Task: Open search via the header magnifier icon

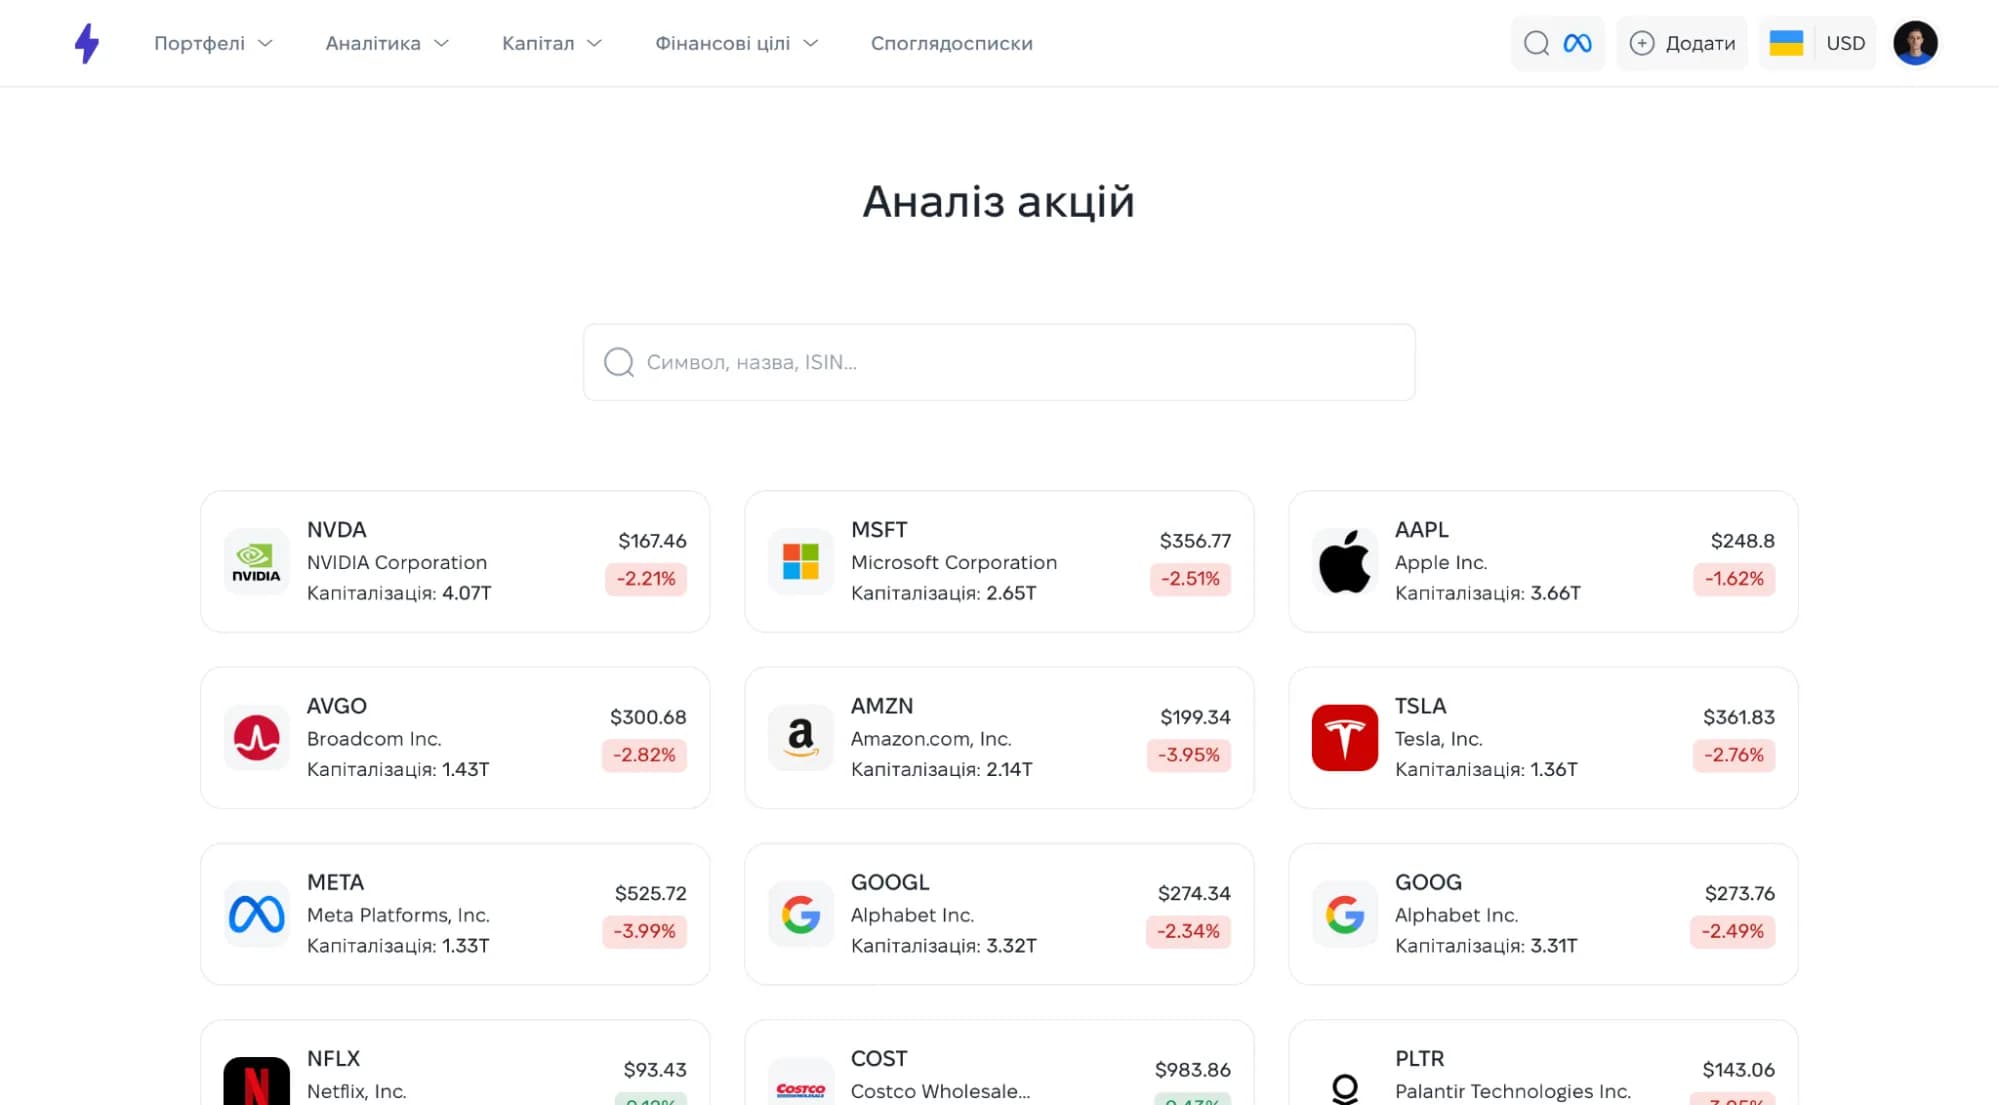Action: (1536, 43)
